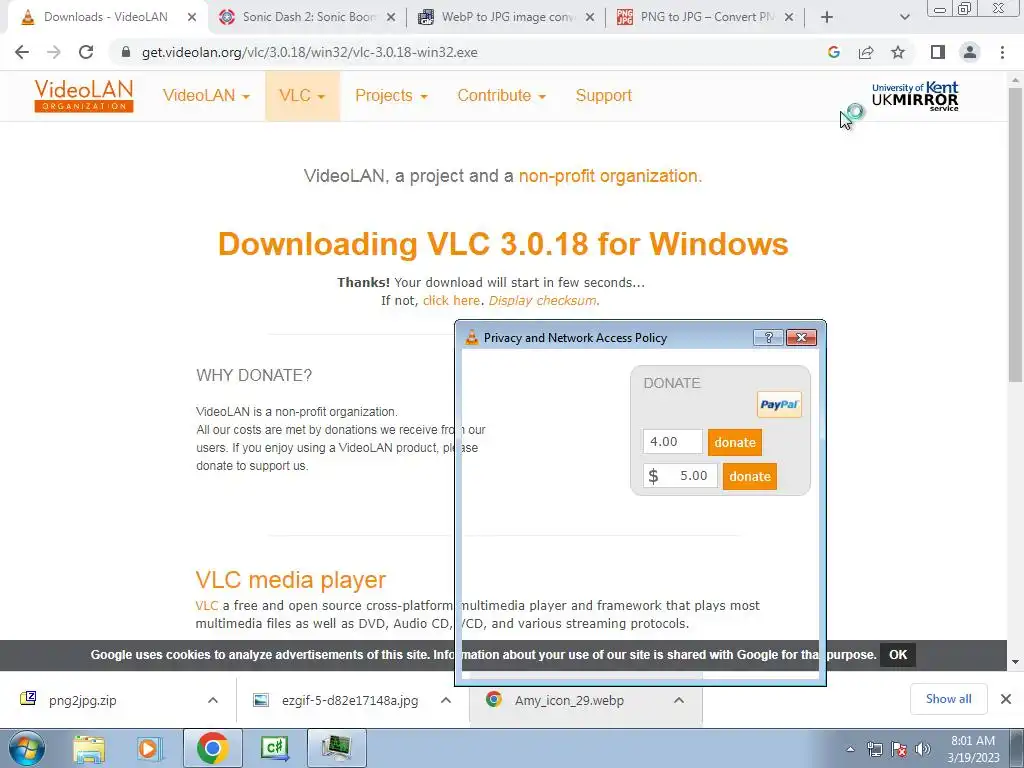Open the Support navigation link
This screenshot has width=1024, height=768.
[x=603, y=95]
